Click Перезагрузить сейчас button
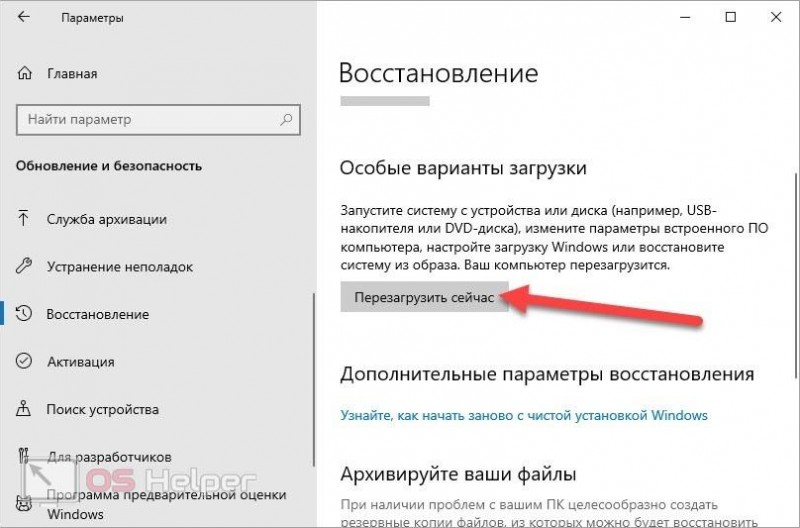 [424, 297]
